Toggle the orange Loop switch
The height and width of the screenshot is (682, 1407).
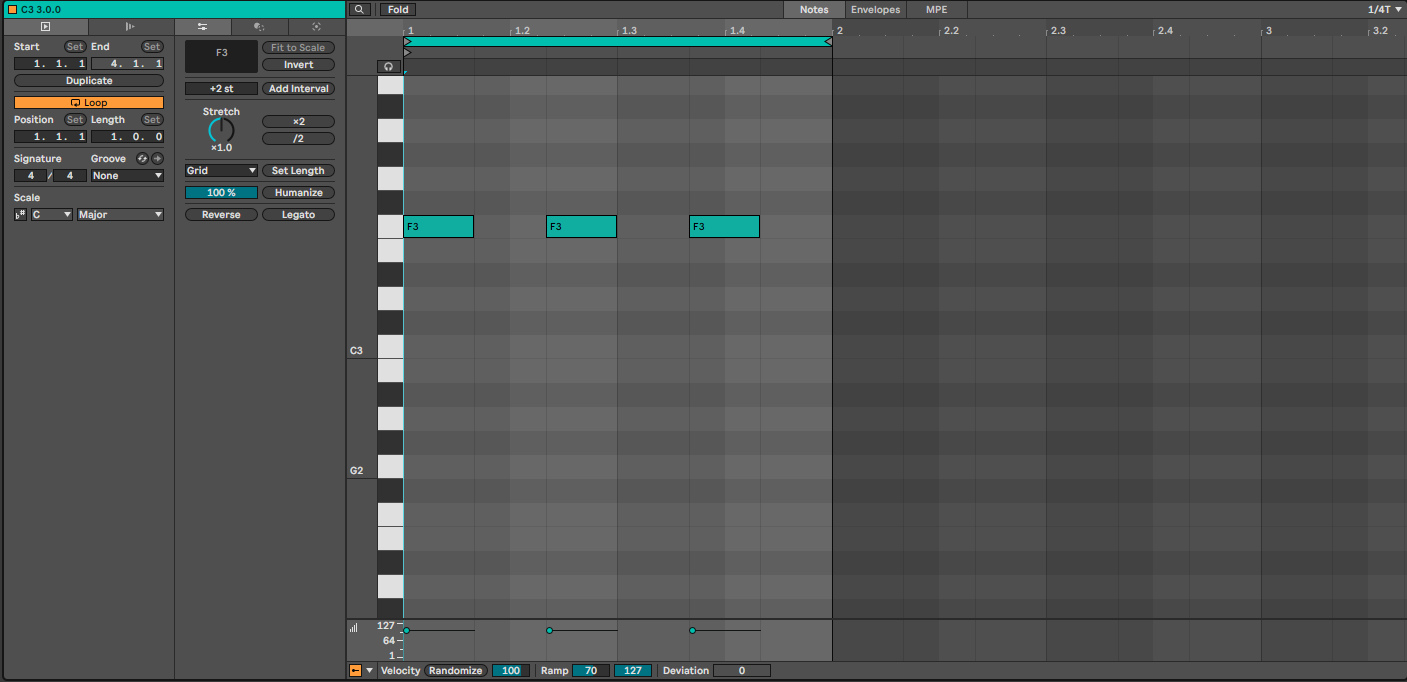click(x=89, y=103)
